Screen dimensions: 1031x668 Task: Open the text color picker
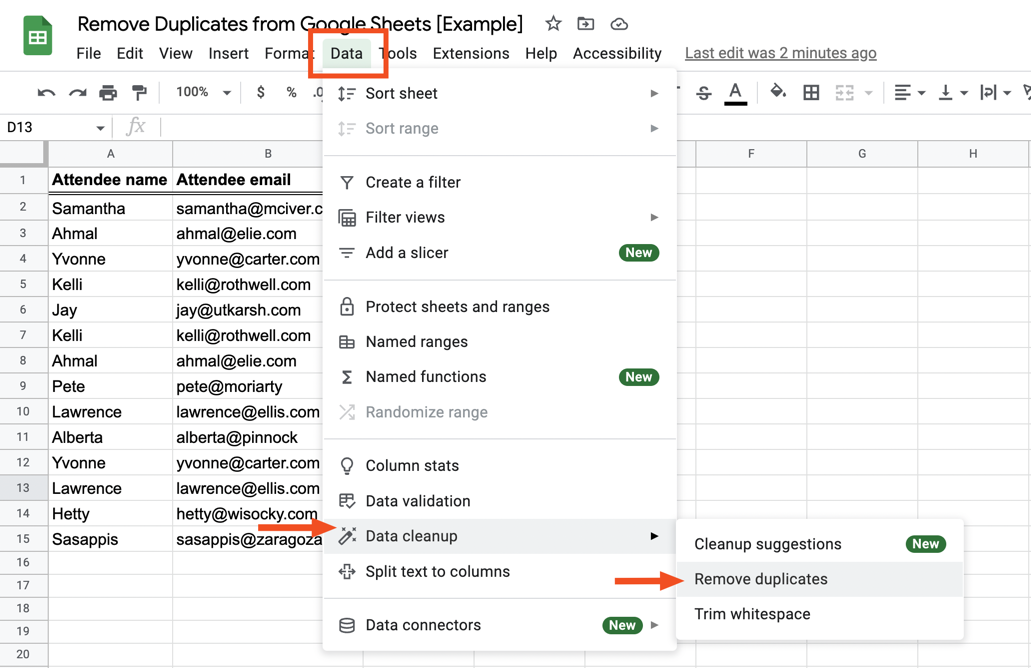pyautogui.click(x=733, y=91)
